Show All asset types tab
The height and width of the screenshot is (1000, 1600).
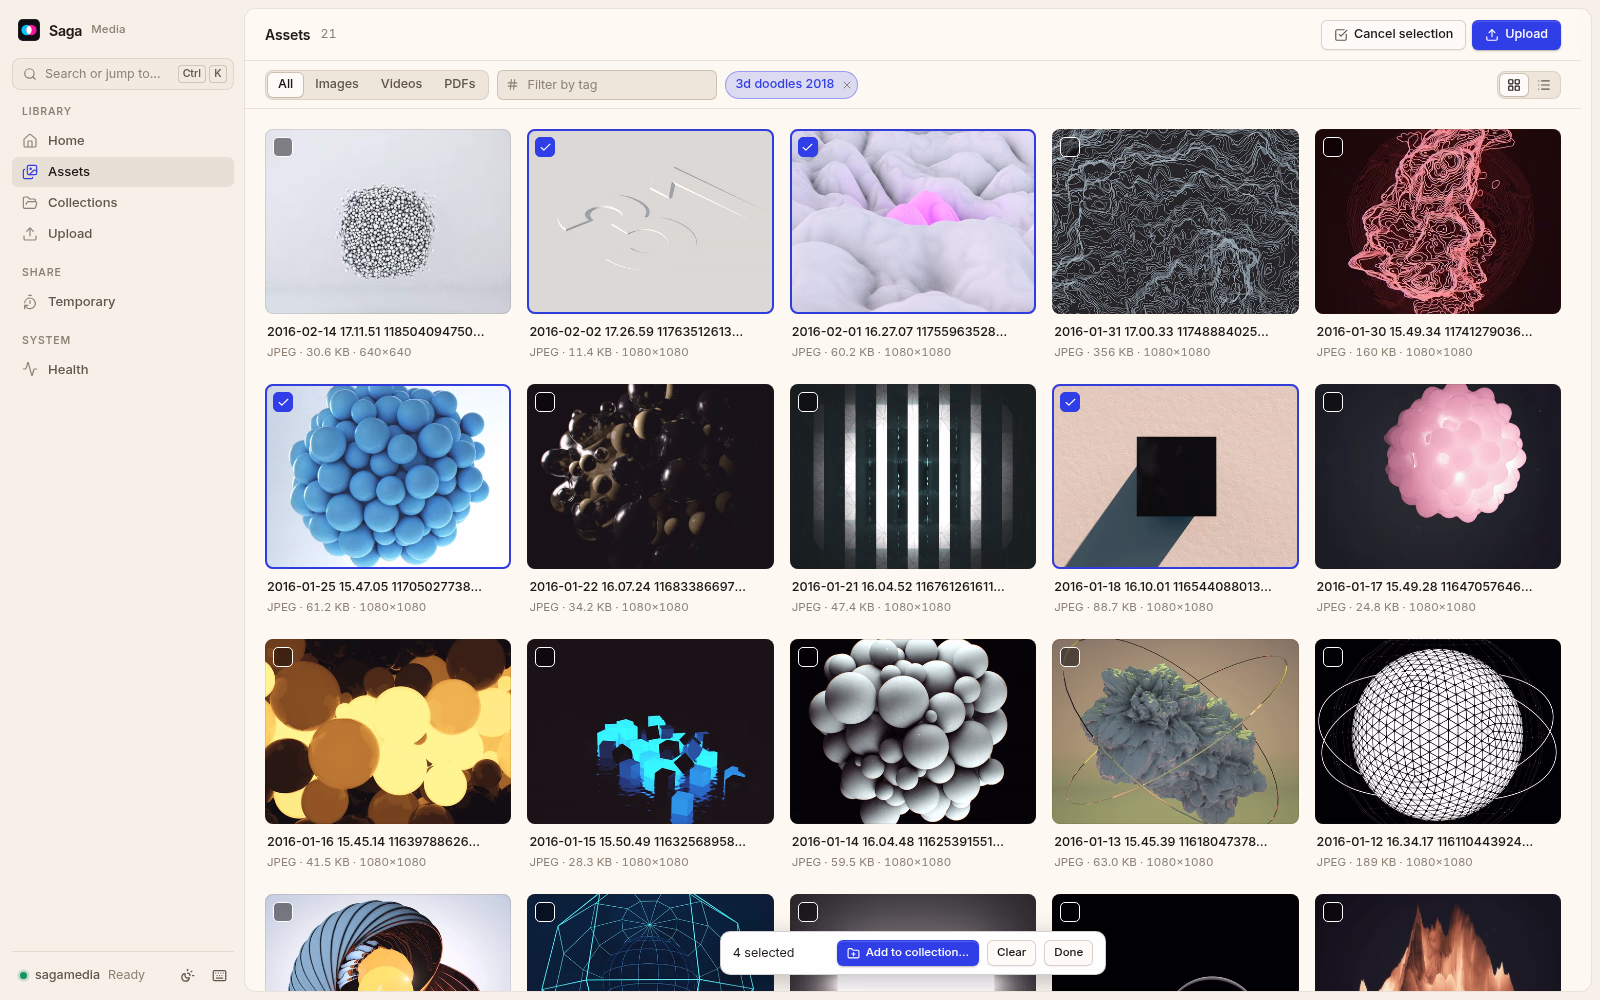(x=286, y=84)
